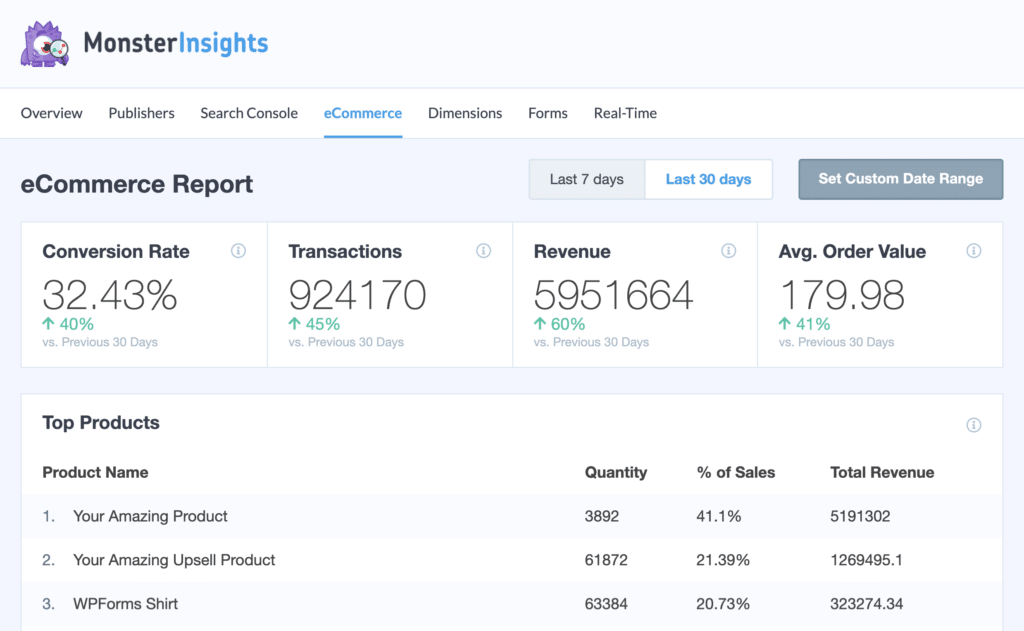The image size is (1024, 631).
Task: Click the Avg. Order Value card title
Action: [852, 251]
